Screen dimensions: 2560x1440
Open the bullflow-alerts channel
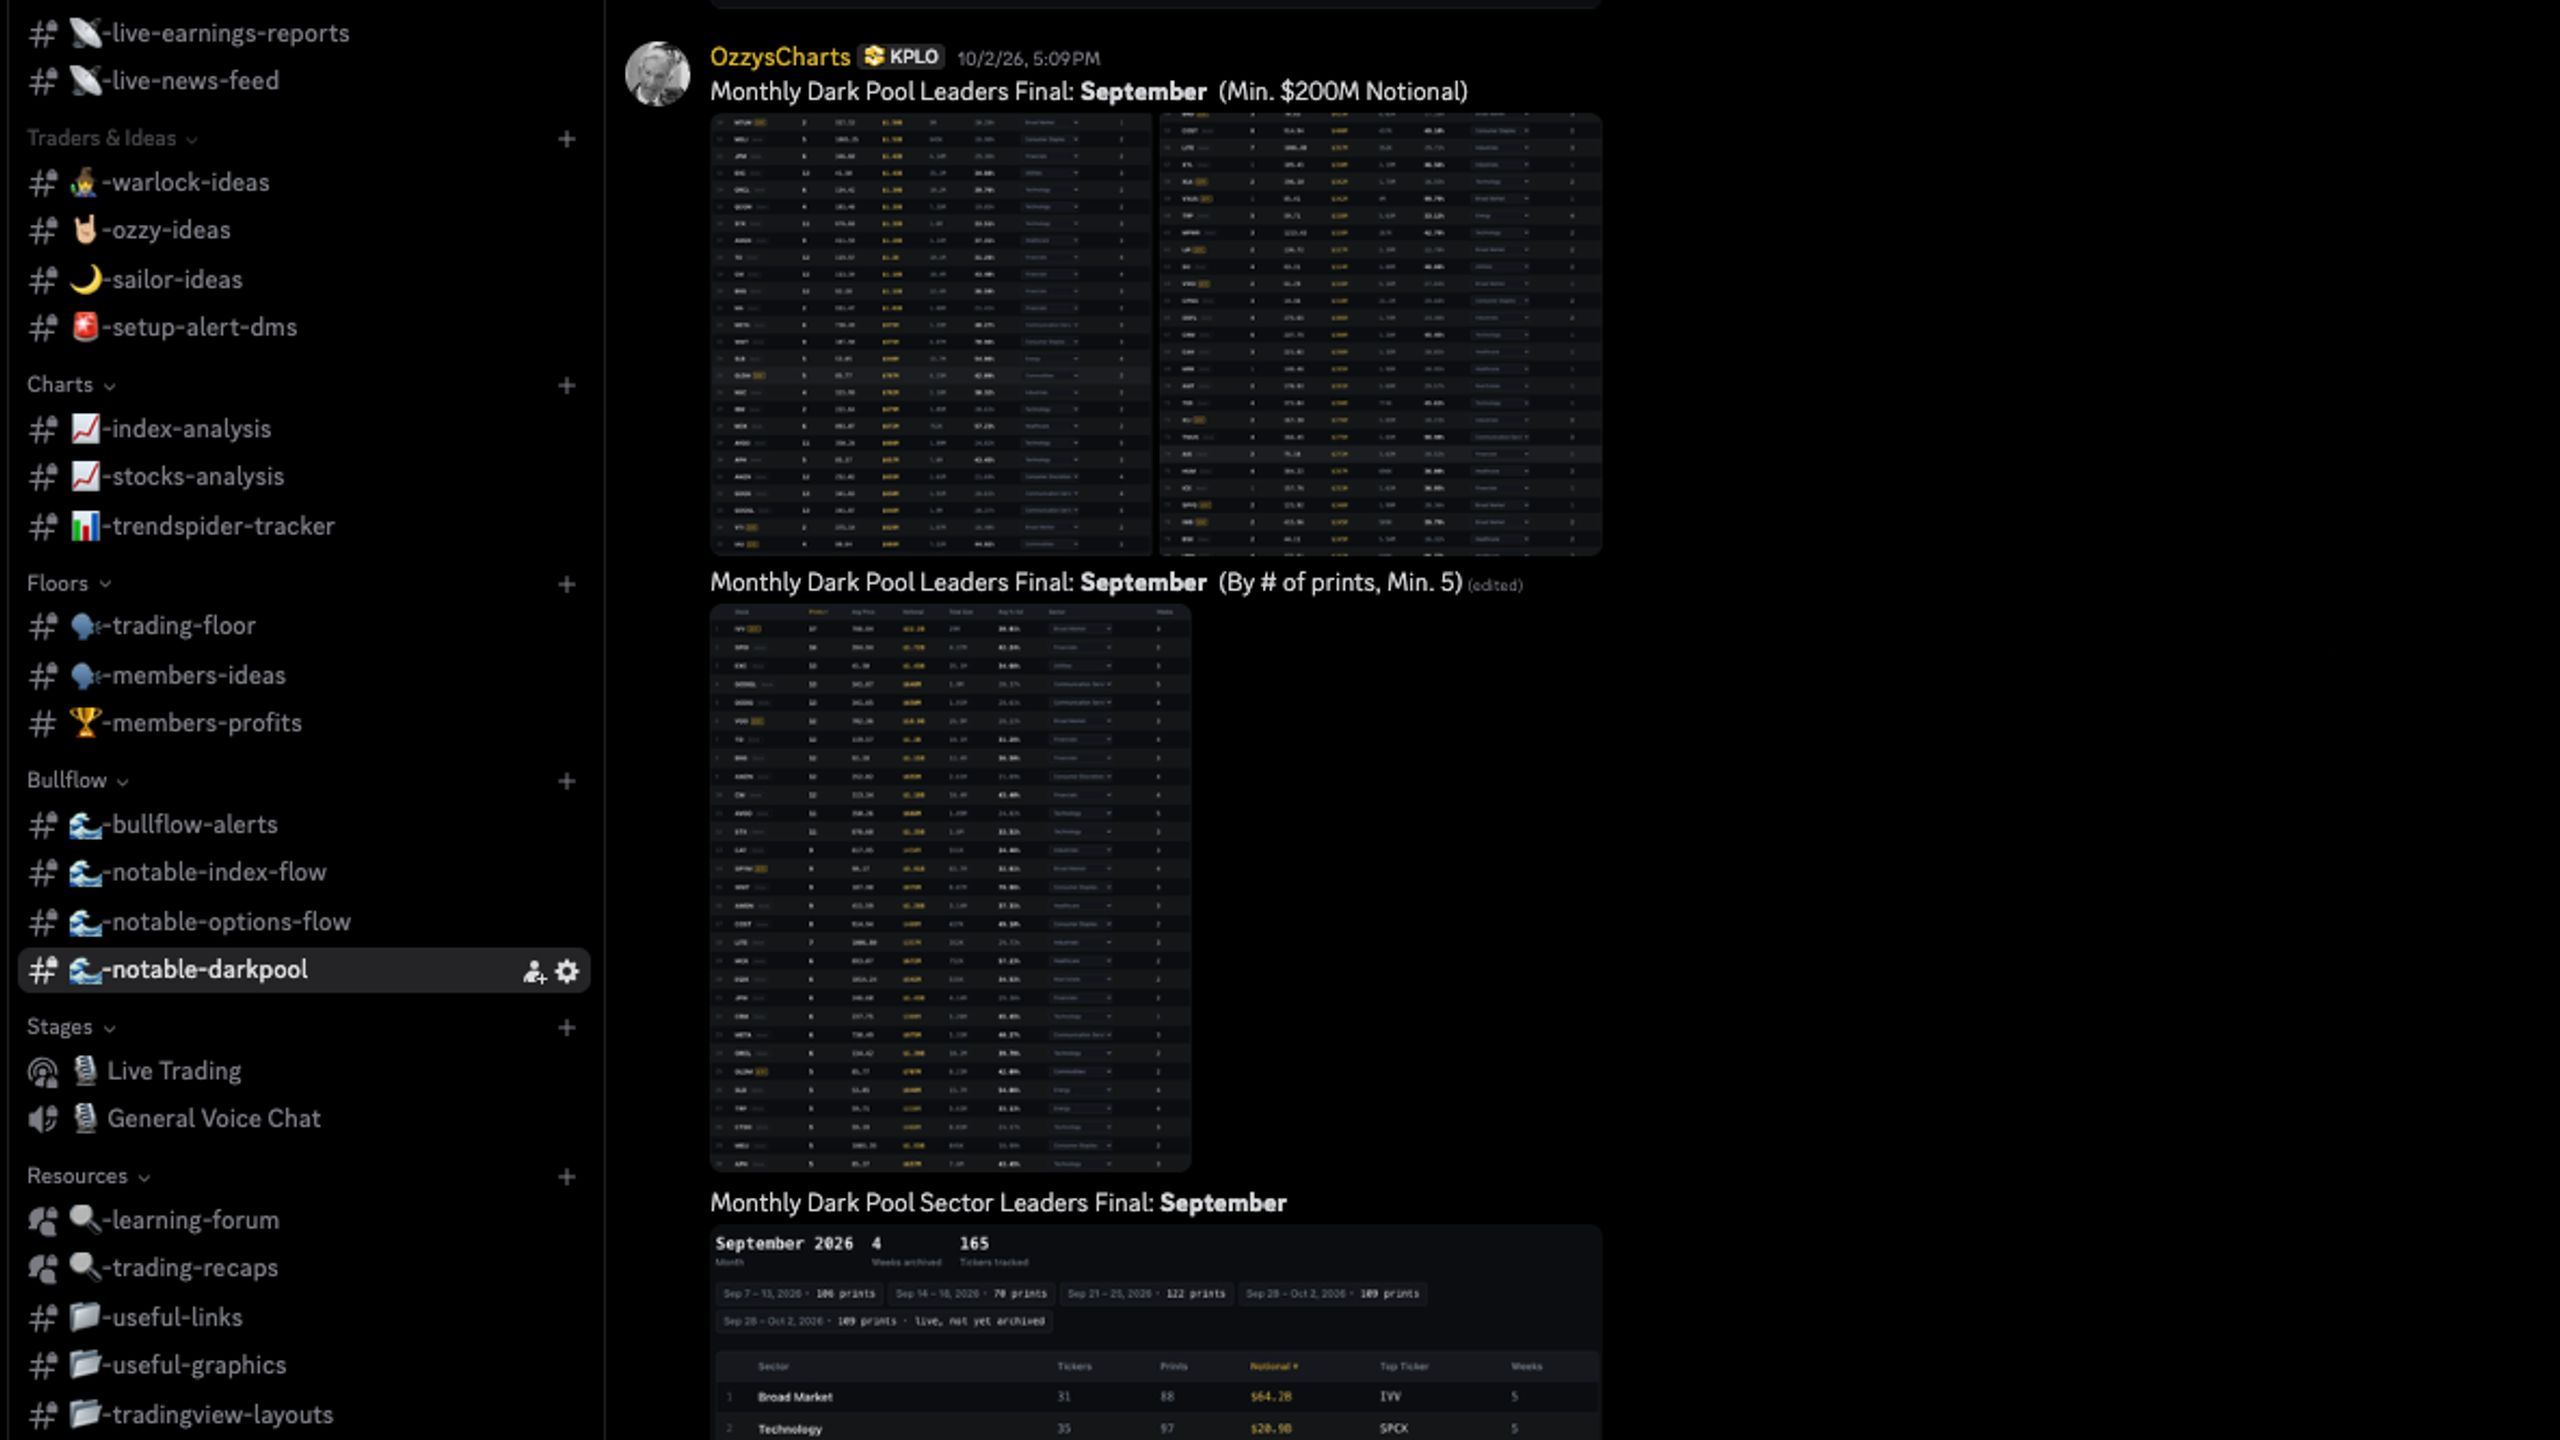(x=304, y=824)
